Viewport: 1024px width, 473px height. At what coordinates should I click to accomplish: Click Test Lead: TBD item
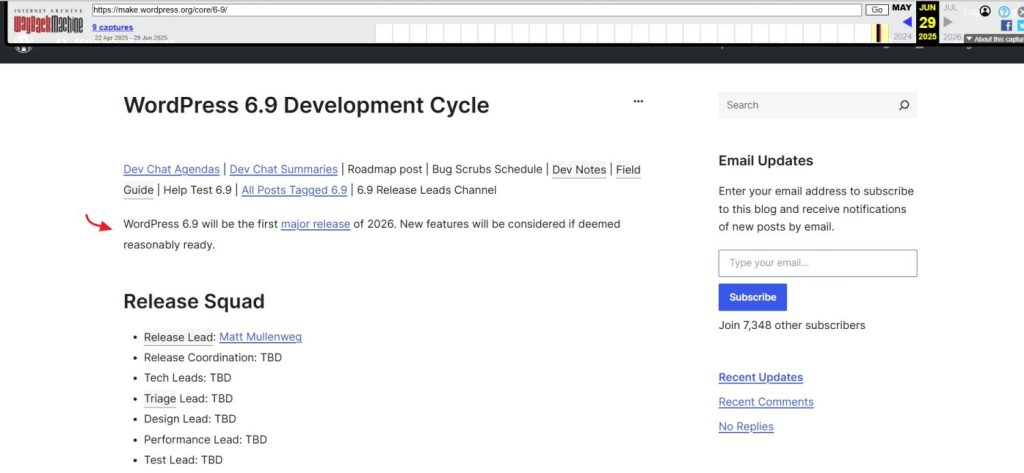tap(183, 460)
